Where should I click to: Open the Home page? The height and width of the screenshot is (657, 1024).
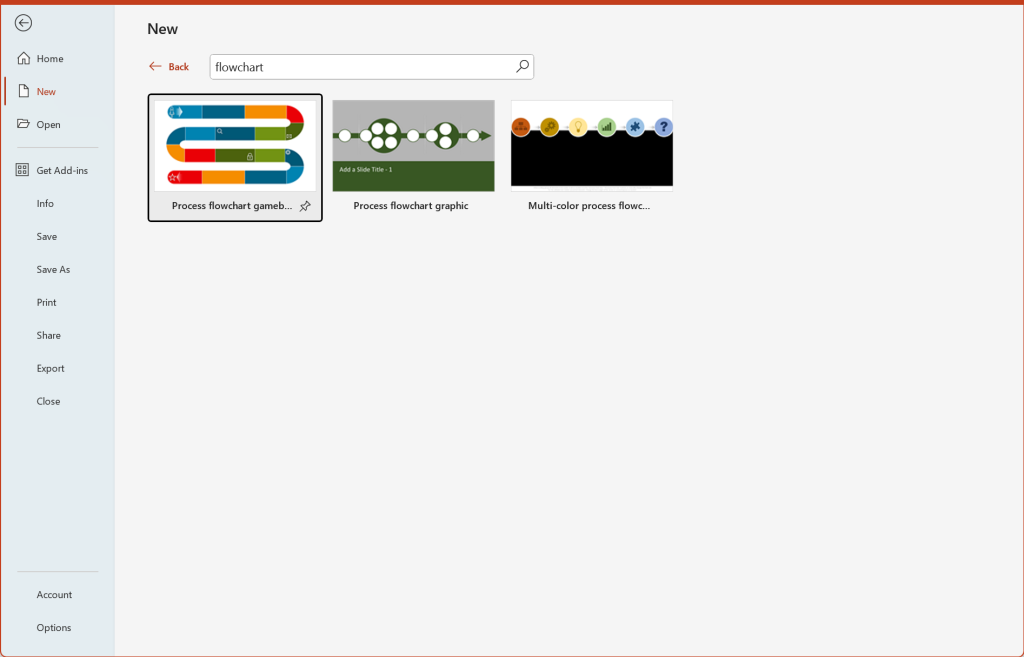pos(57,59)
